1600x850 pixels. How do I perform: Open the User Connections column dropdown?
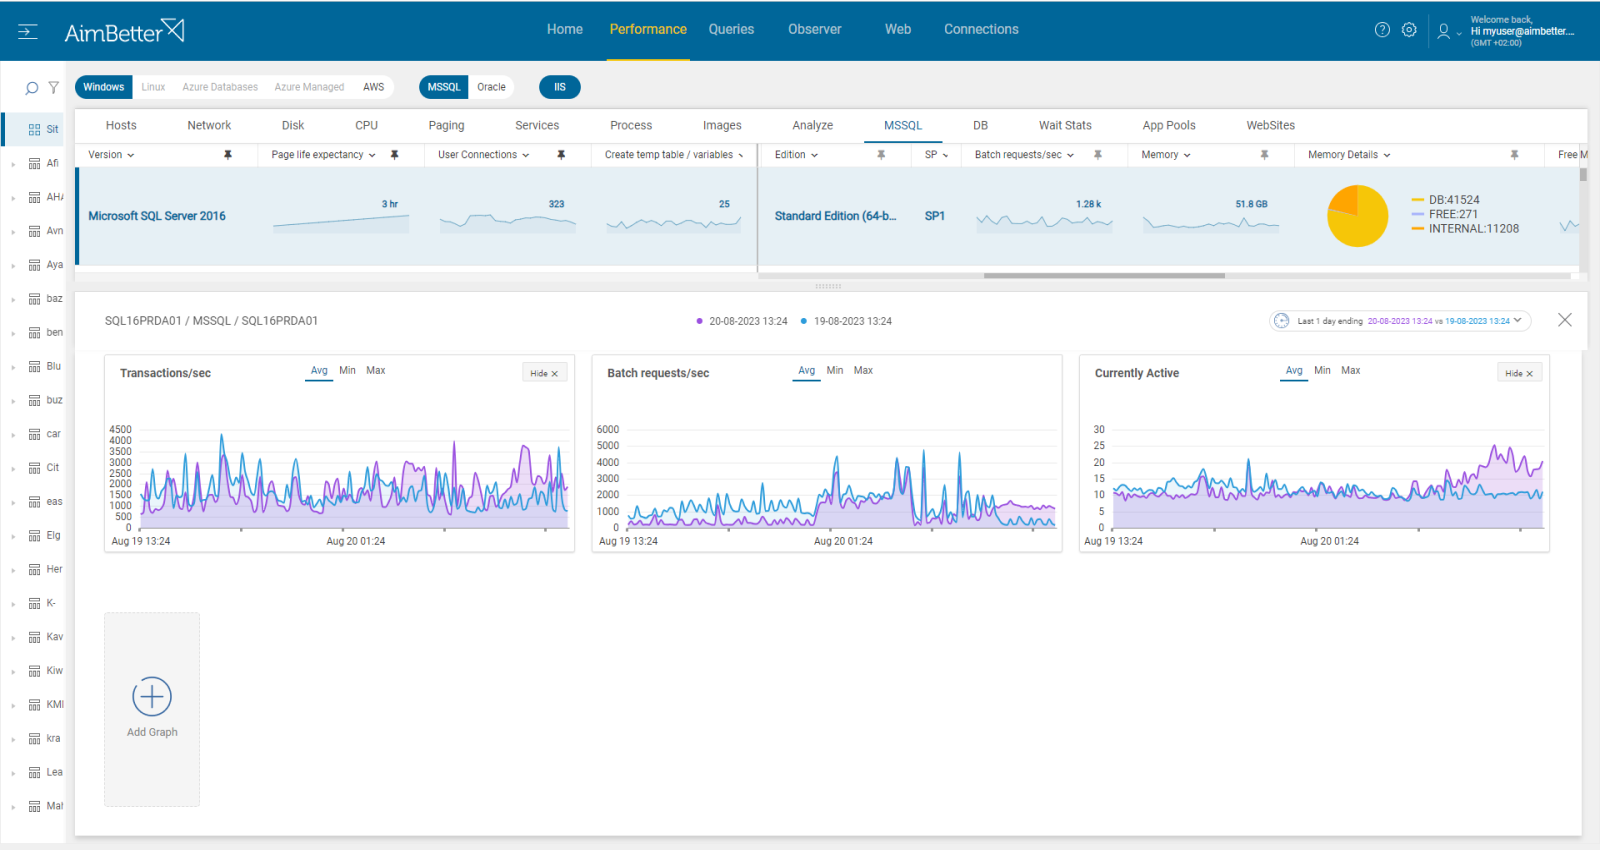(x=526, y=155)
